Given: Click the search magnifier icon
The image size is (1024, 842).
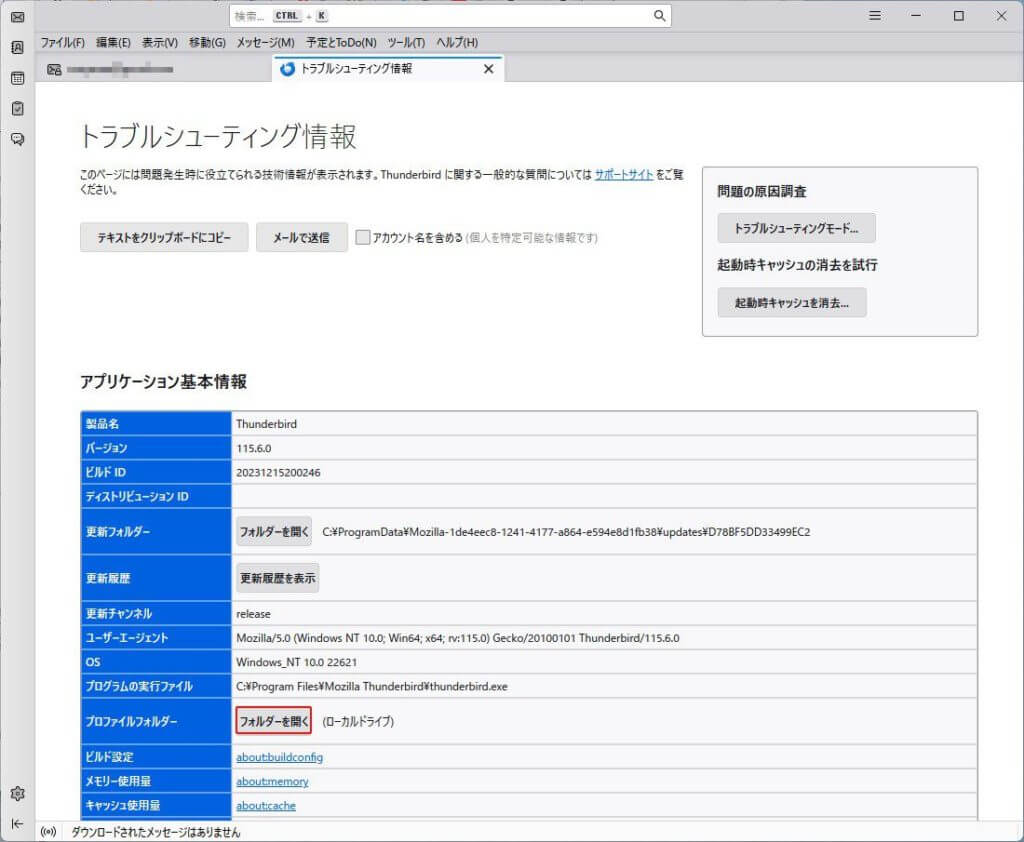Looking at the screenshot, I should click(659, 16).
